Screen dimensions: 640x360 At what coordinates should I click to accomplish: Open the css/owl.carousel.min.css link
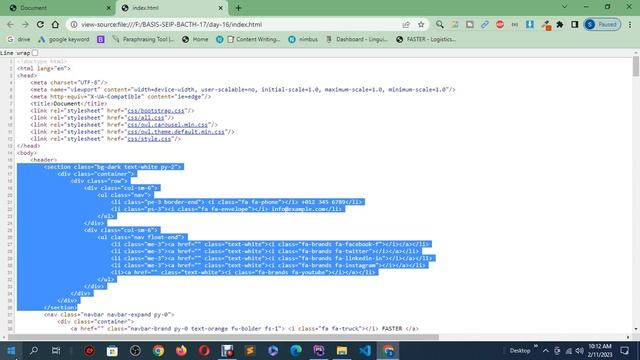pos(167,124)
